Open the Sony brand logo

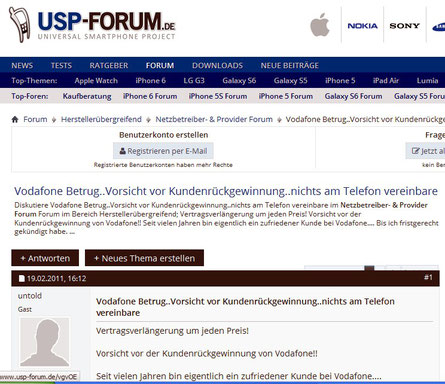405,26
